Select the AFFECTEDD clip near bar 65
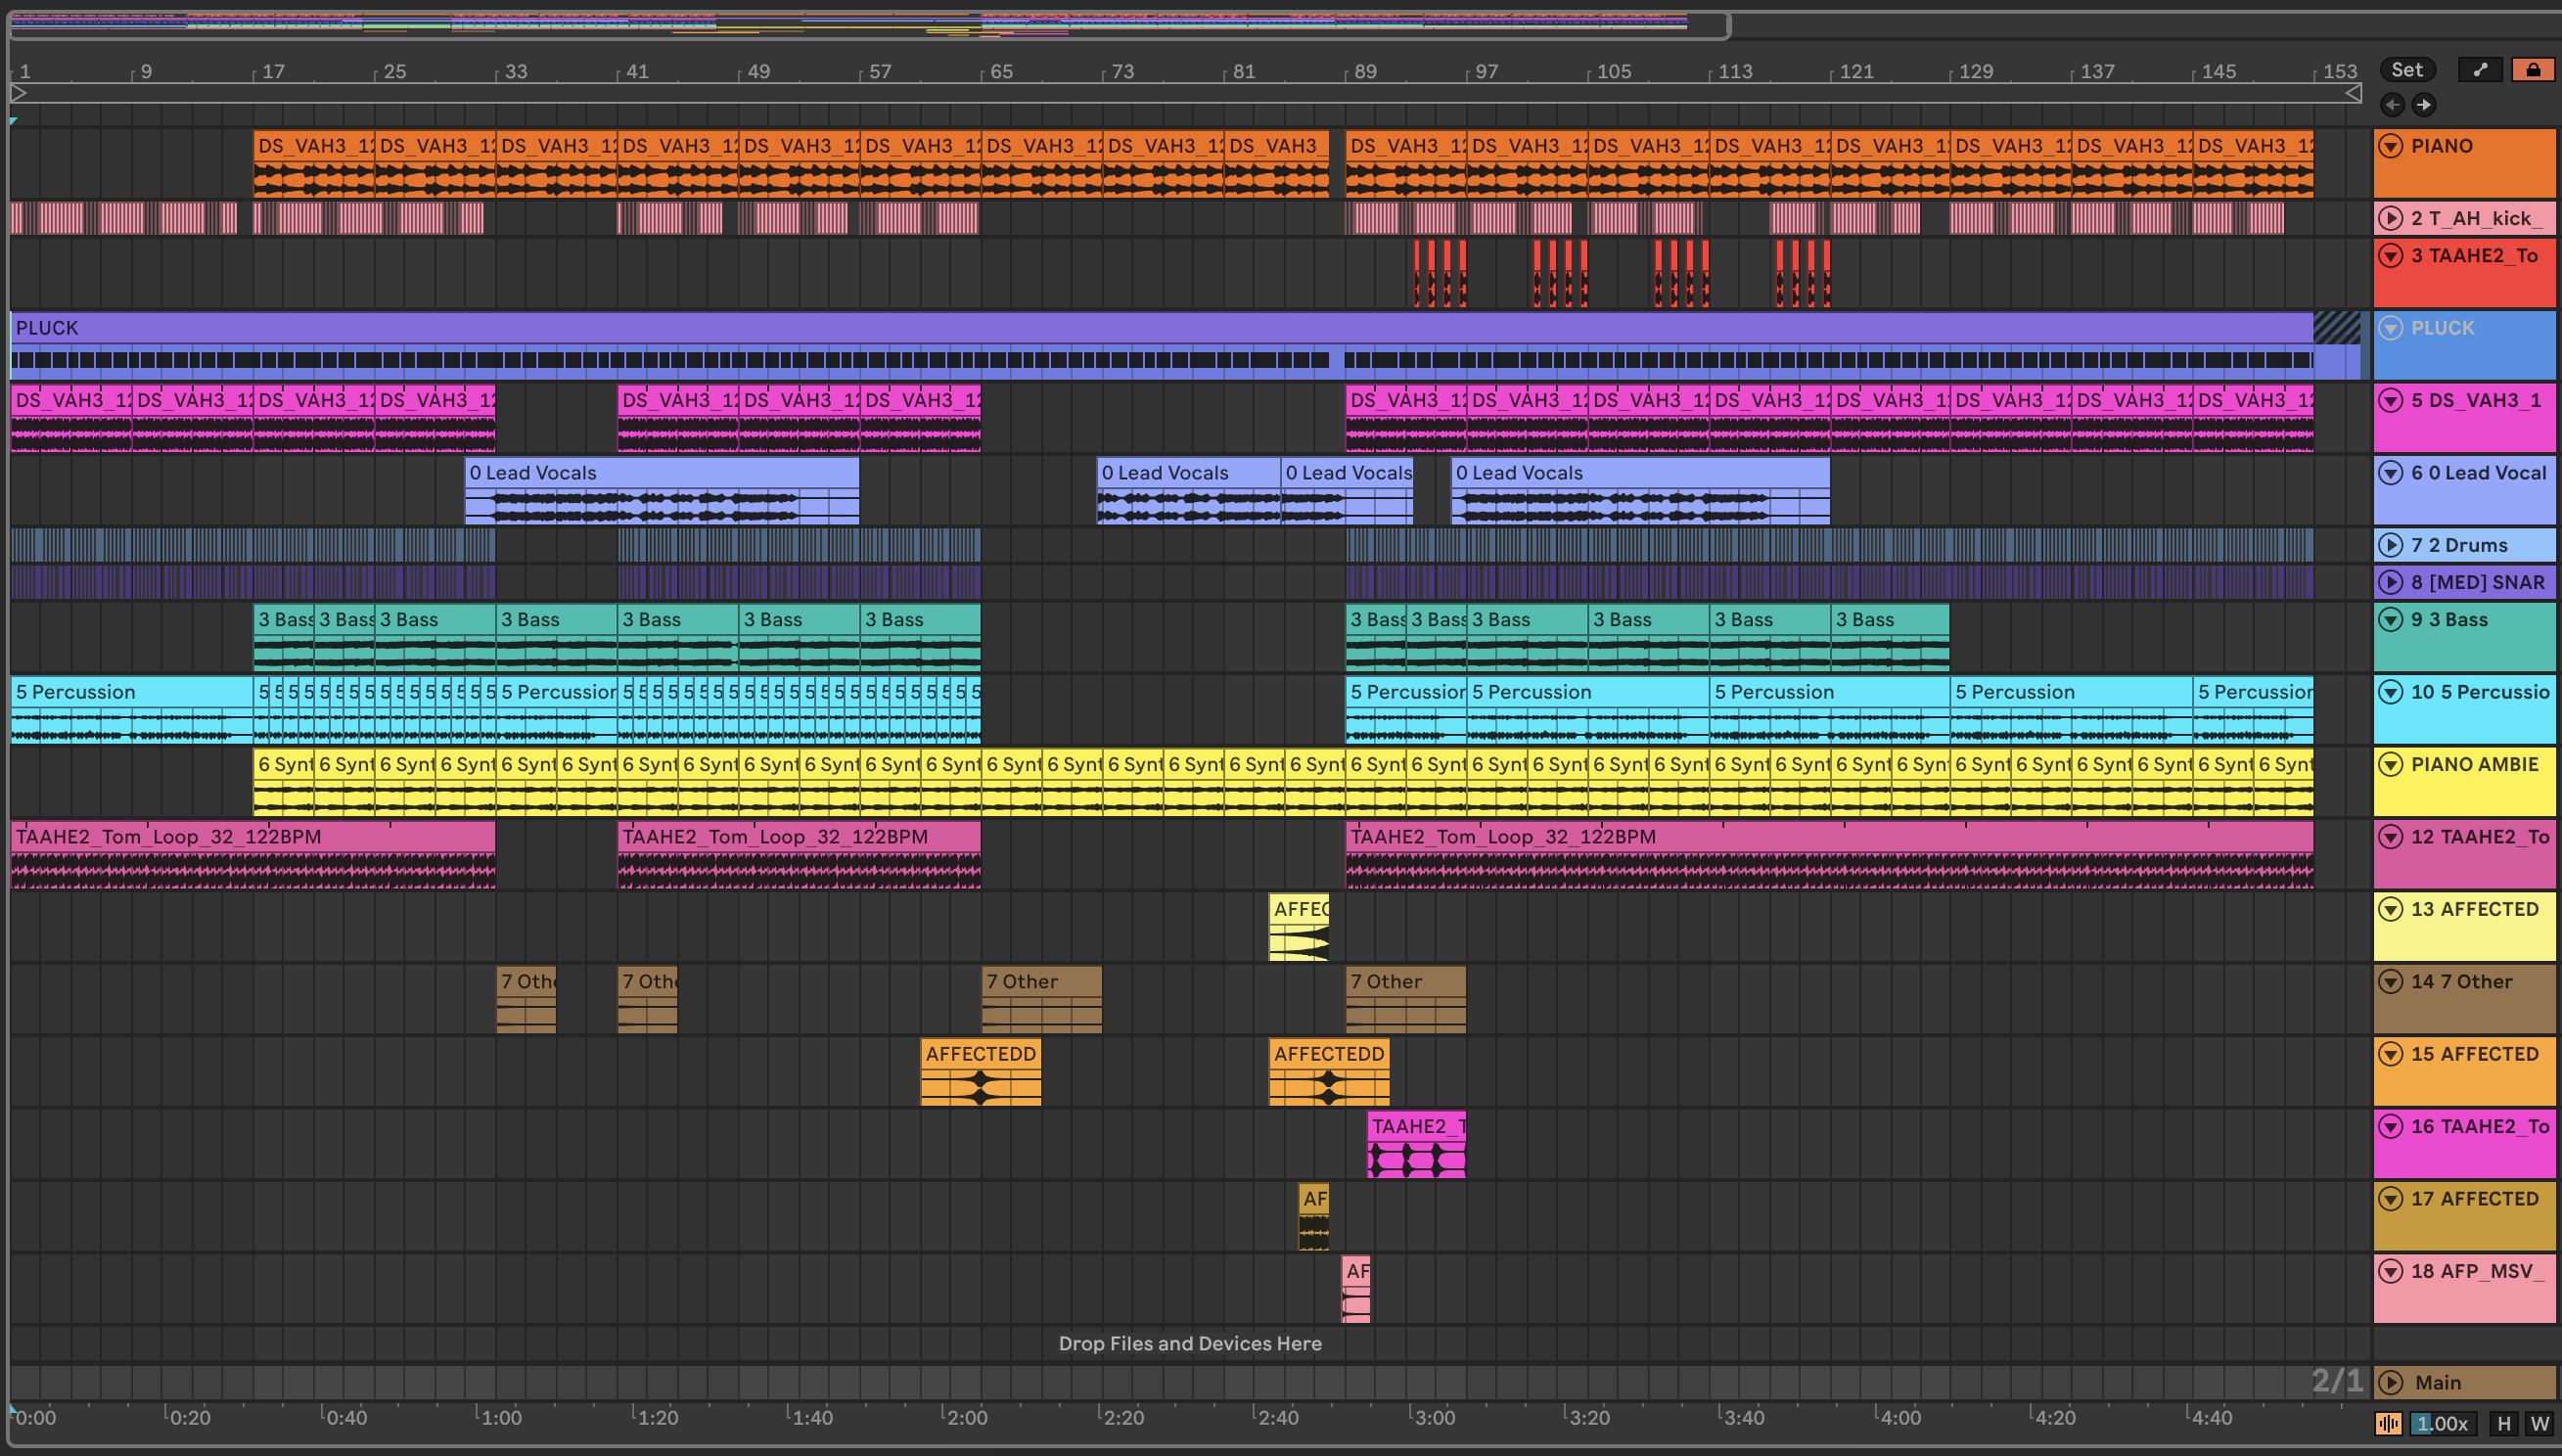Viewport: 2562px width, 1456px height. point(980,1054)
